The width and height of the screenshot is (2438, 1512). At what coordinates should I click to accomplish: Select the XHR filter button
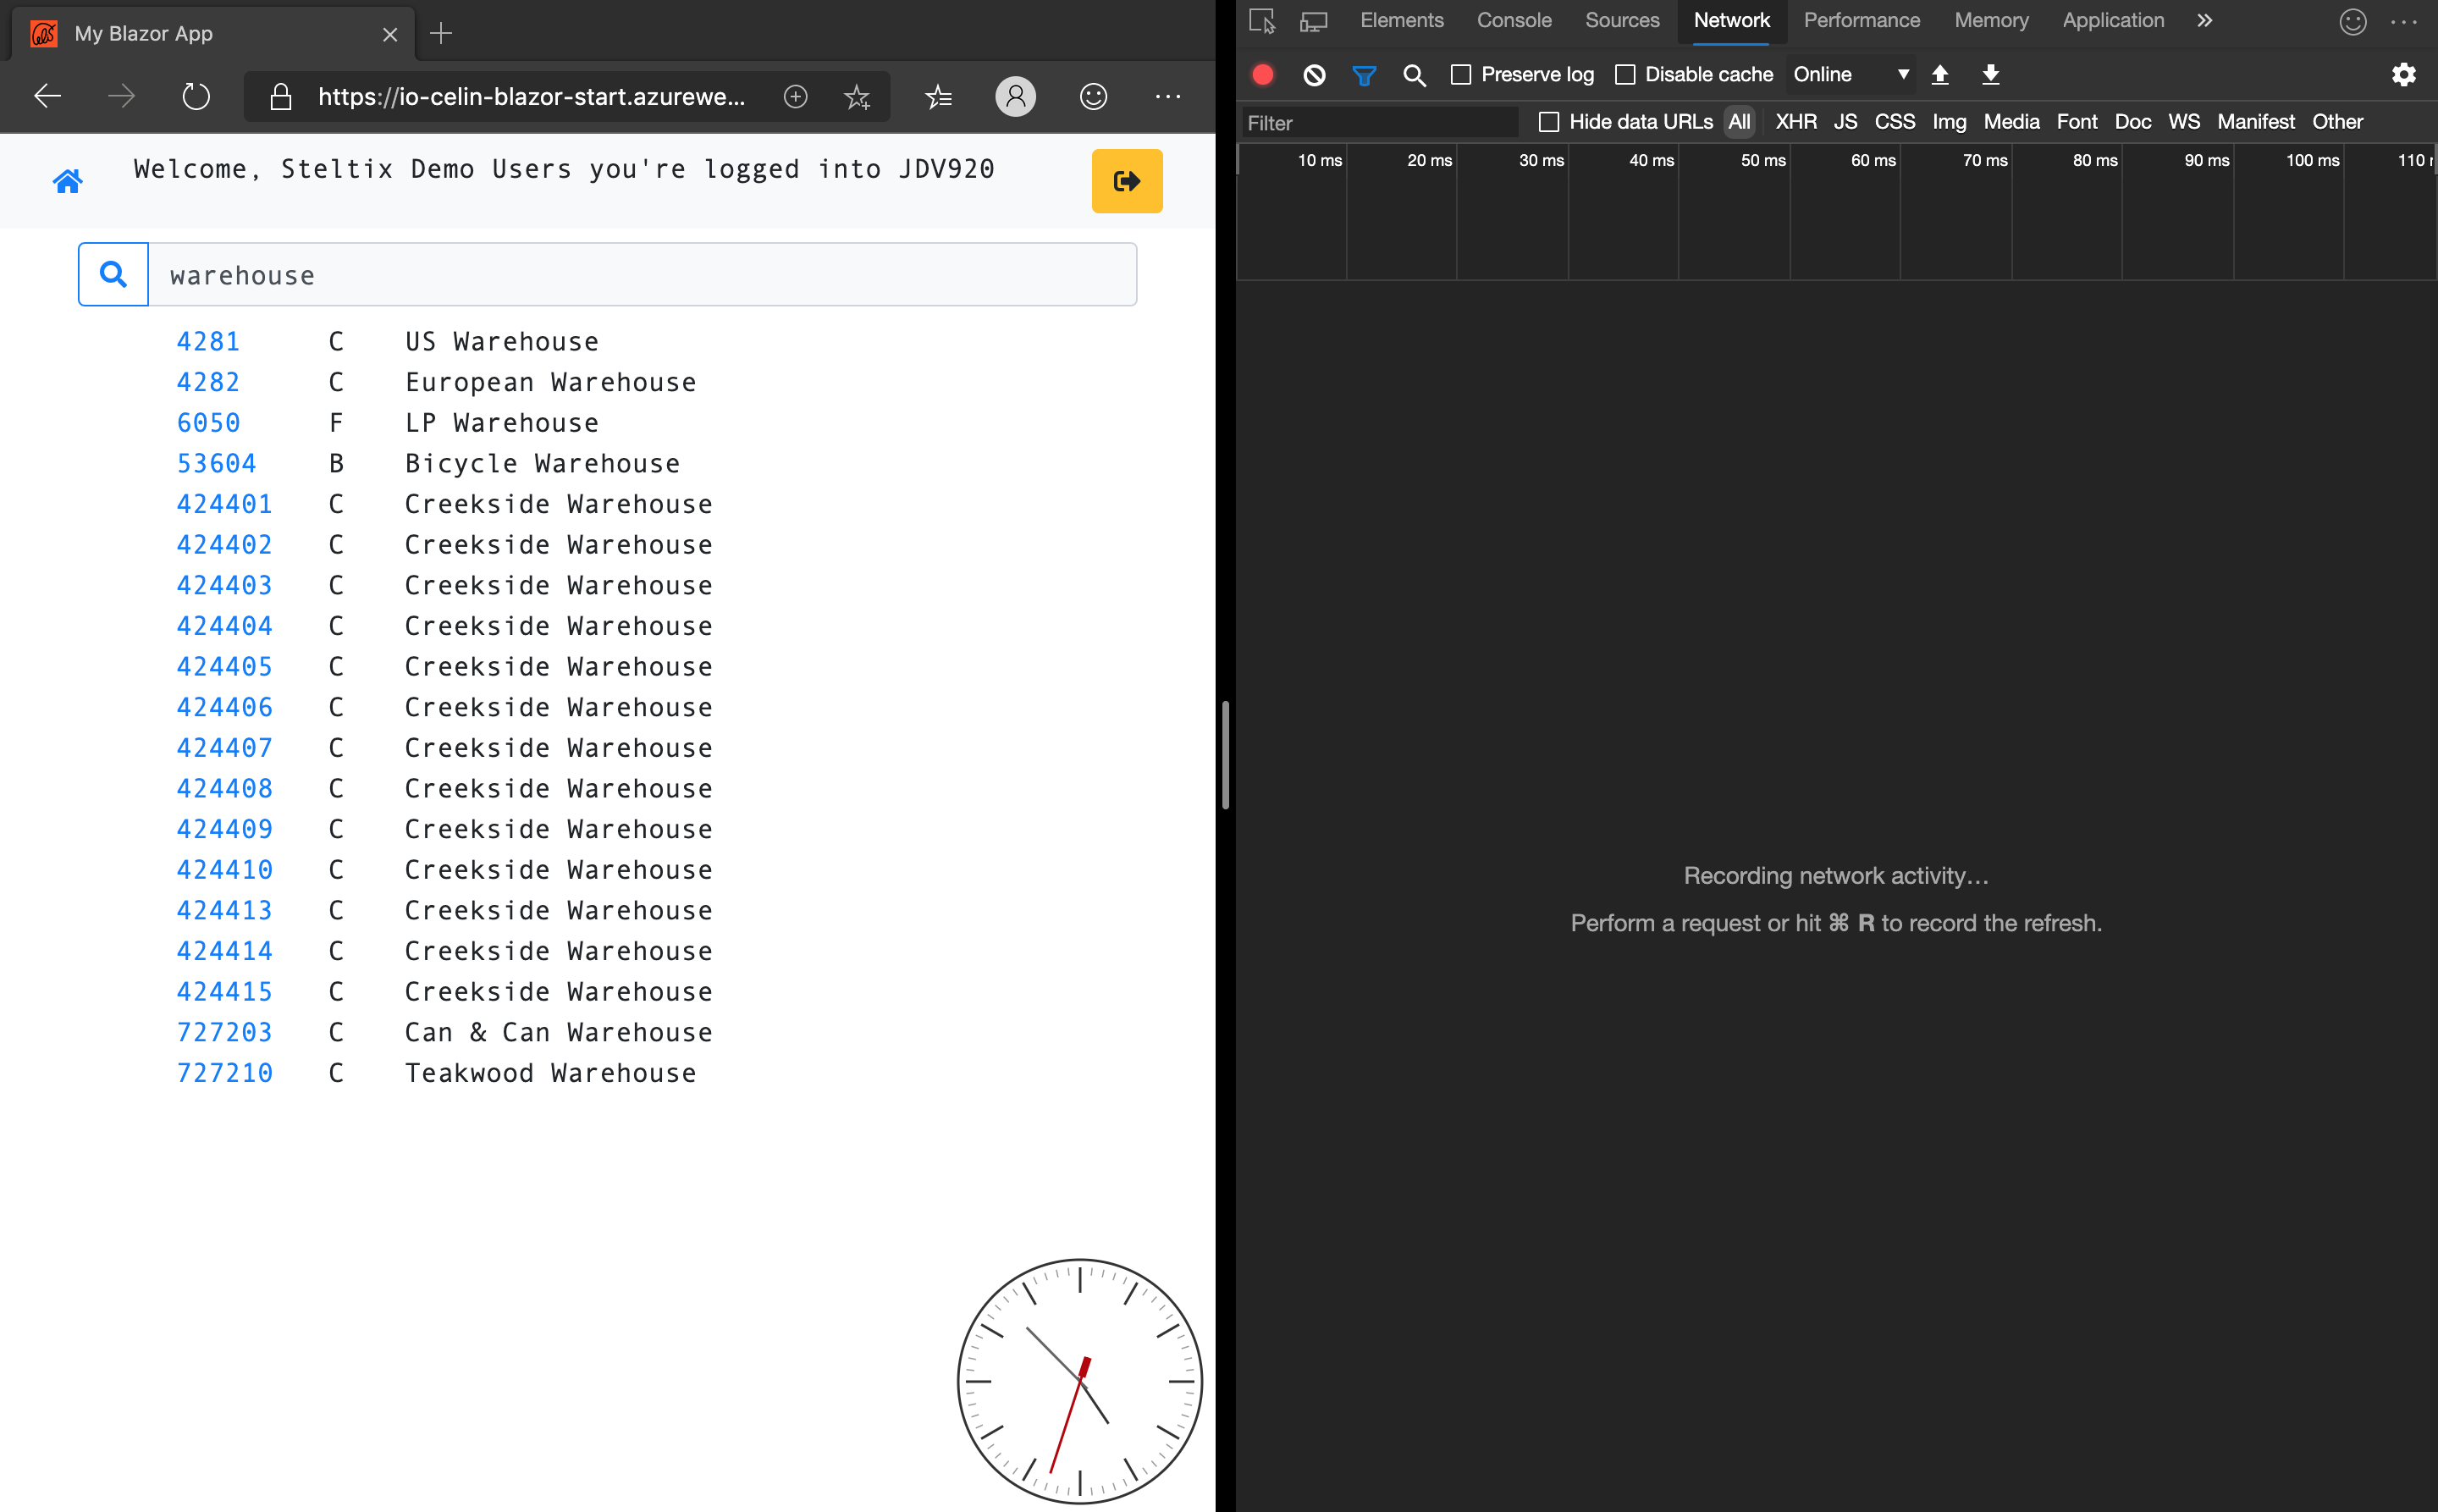1795,122
